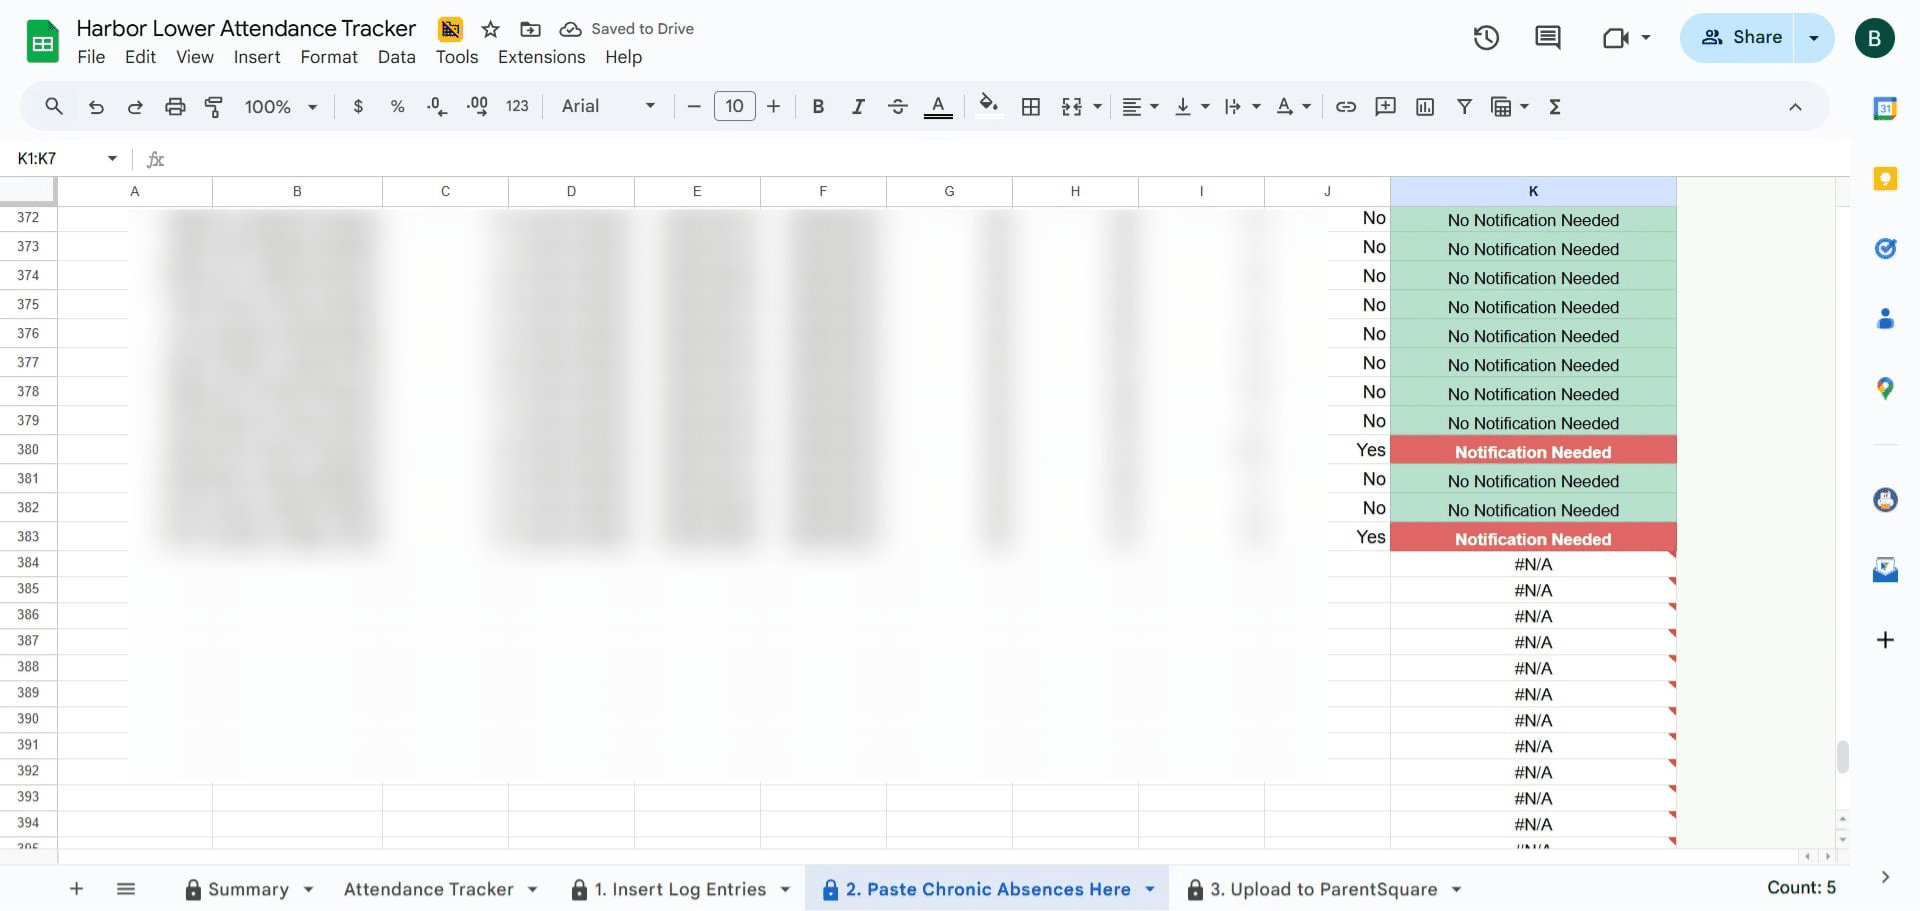Open the Insert menu
The width and height of the screenshot is (1920, 911).
click(x=257, y=57)
